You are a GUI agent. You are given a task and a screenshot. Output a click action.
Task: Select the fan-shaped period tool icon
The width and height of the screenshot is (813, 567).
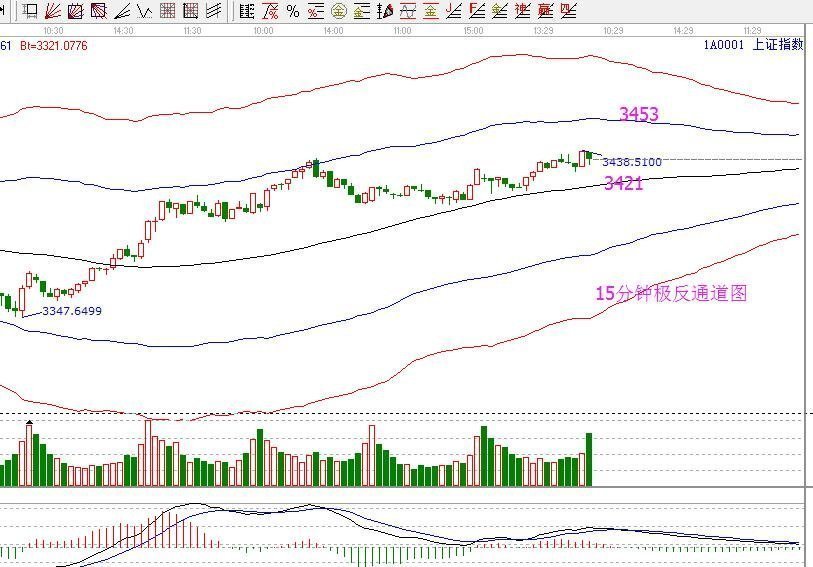(385, 10)
